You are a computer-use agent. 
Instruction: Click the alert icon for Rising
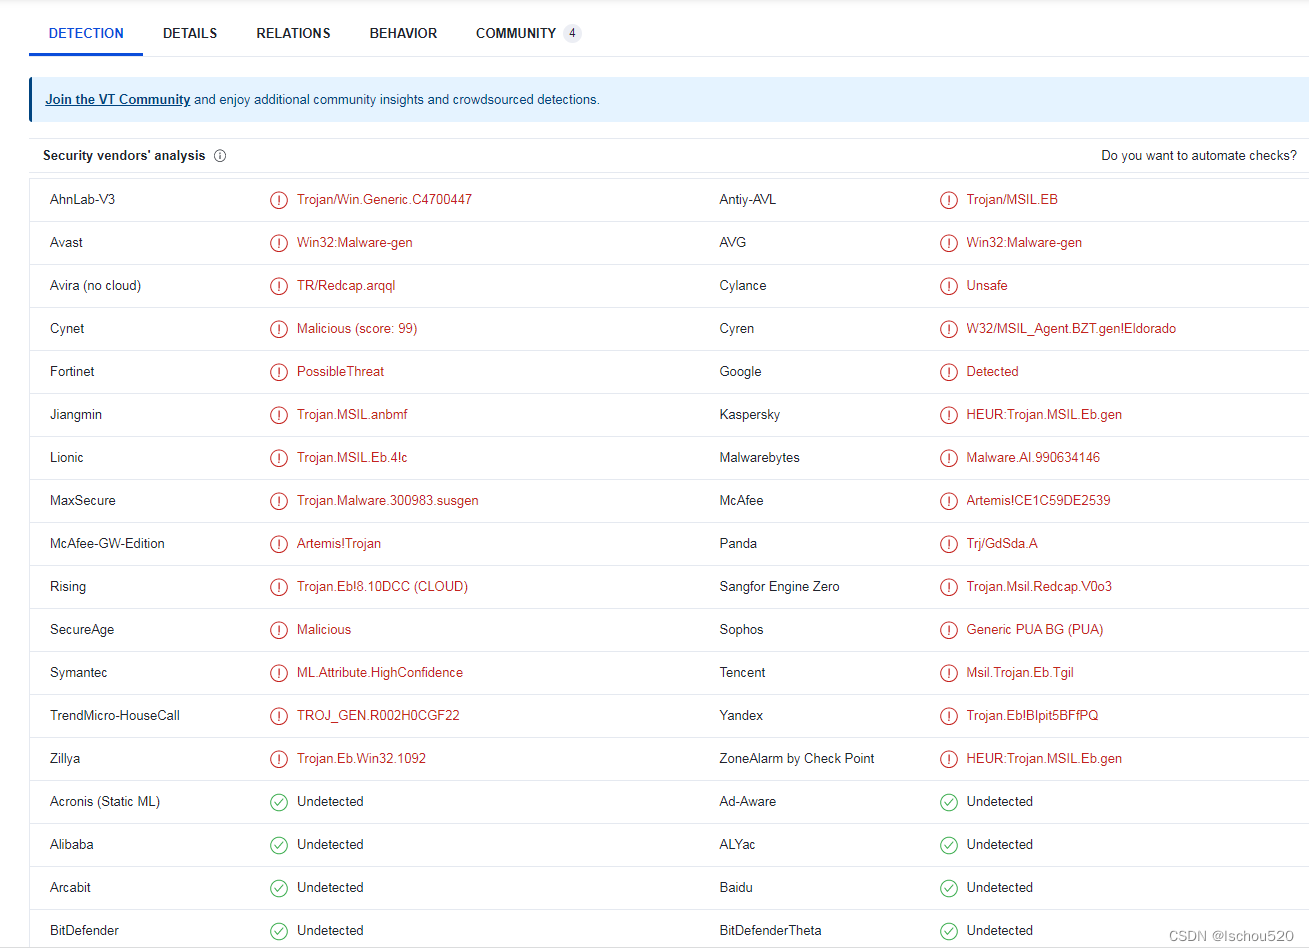coord(279,587)
